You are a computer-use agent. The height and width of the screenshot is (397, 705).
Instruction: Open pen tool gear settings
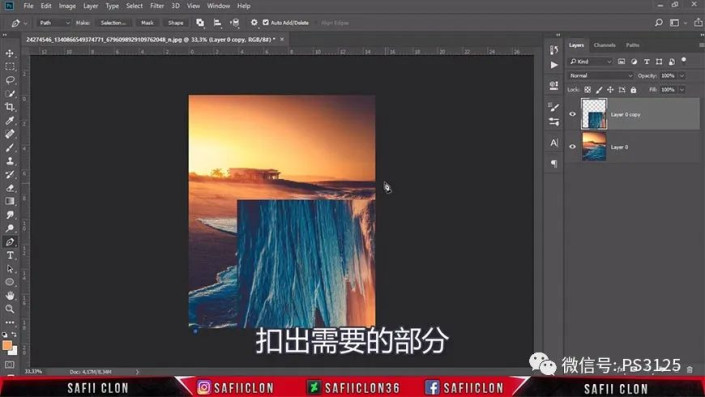point(254,22)
